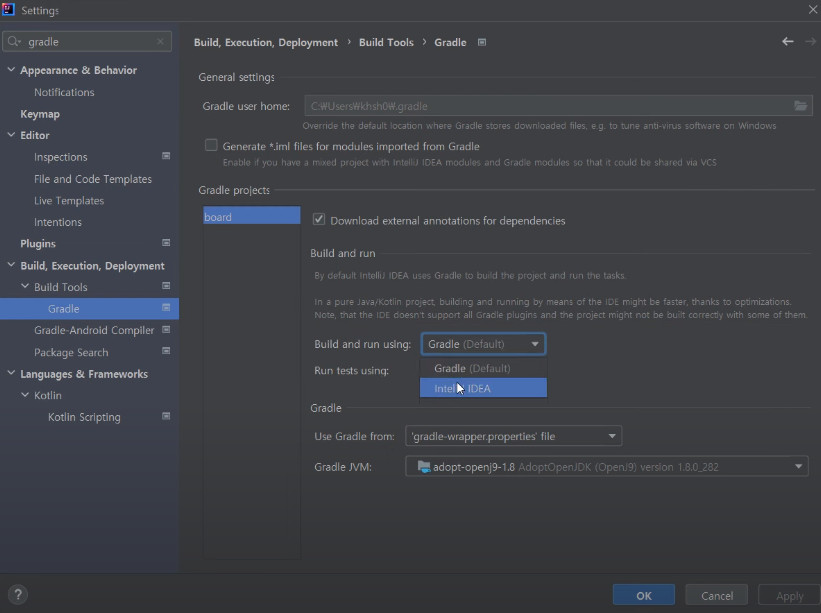Click Build, Execution, Deployment breadcrumb
The width and height of the screenshot is (821, 613).
pyautogui.click(x=266, y=42)
